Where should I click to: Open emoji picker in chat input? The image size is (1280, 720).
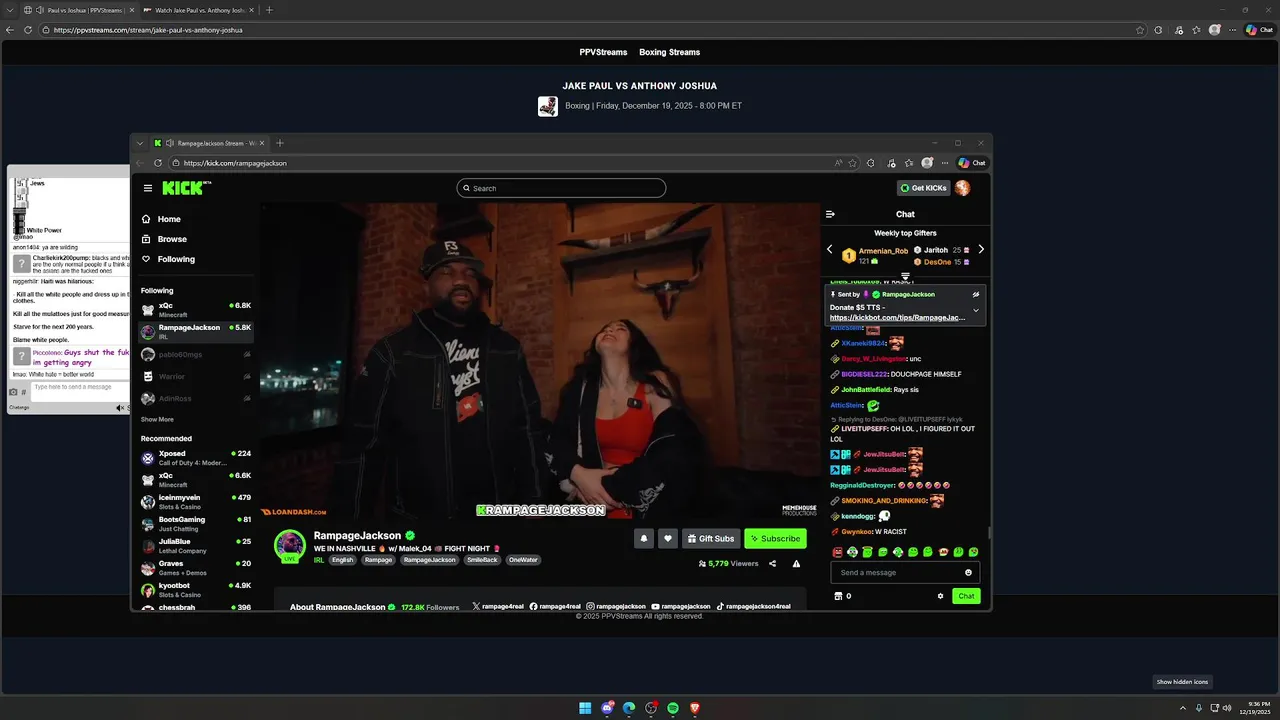click(968, 573)
